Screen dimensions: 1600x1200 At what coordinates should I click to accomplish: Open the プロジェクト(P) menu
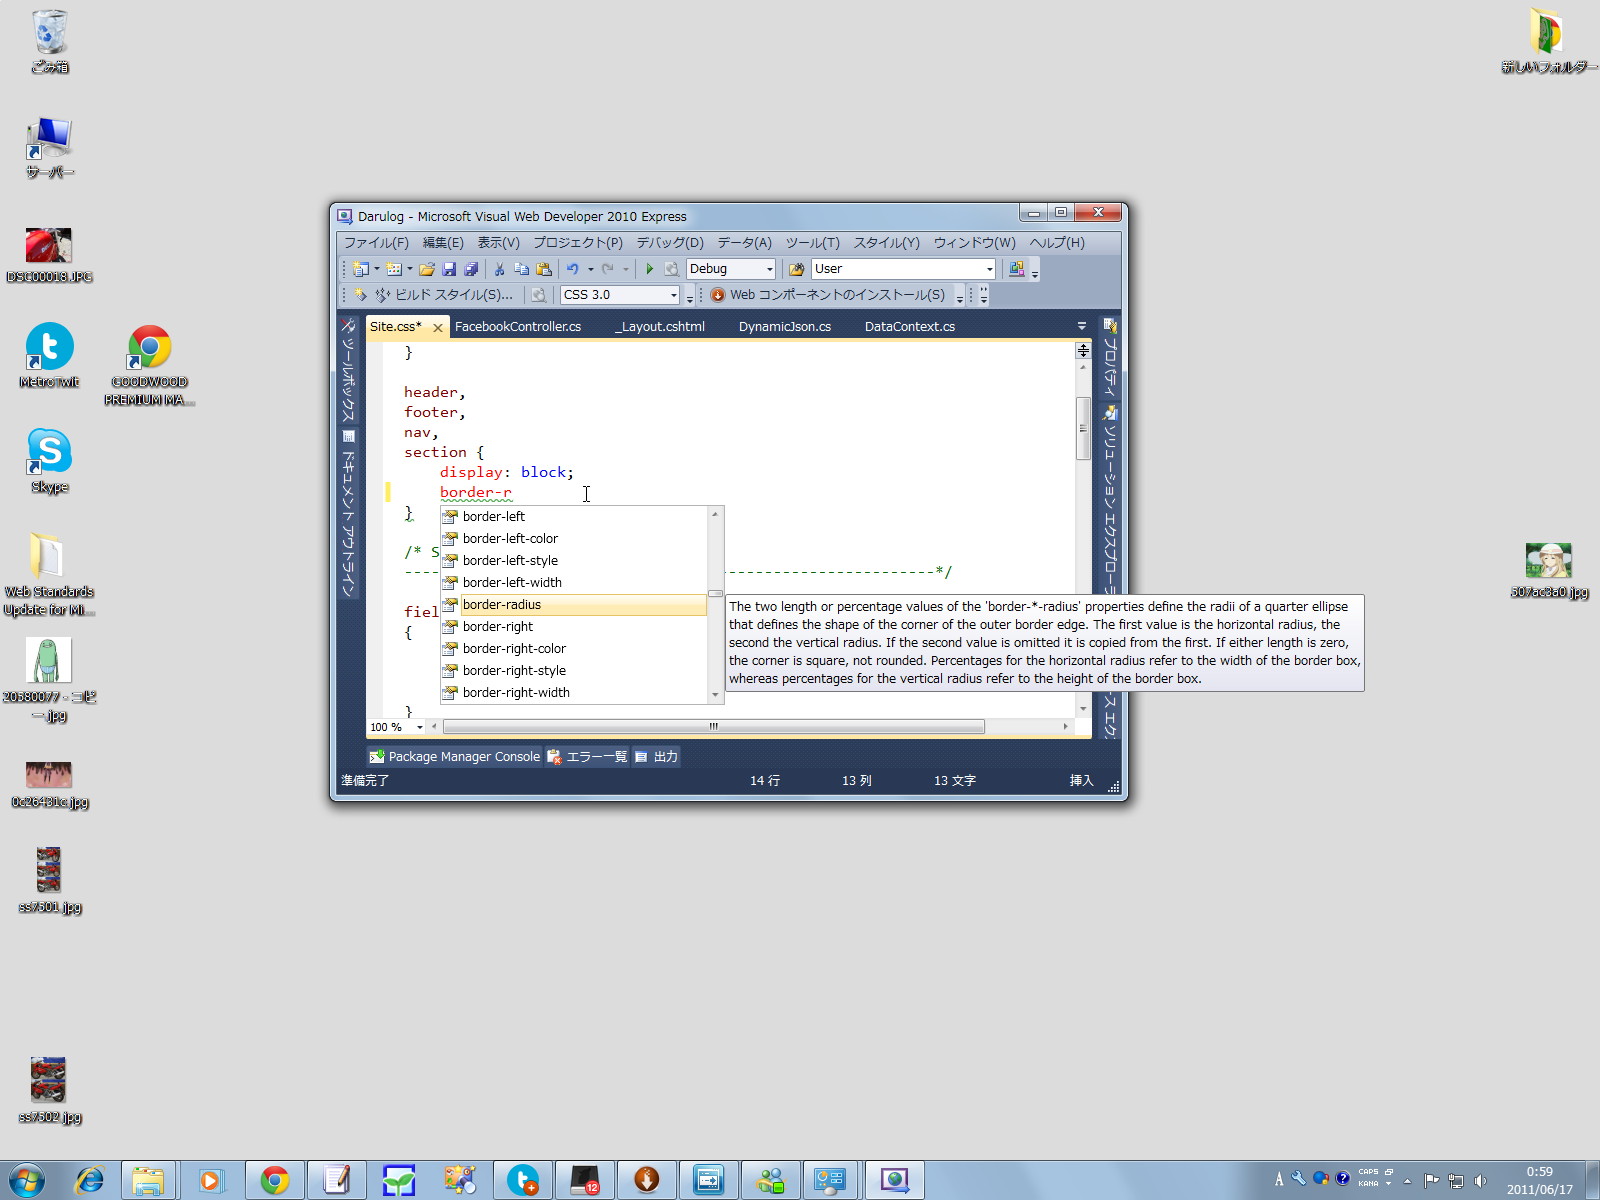(x=578, y=243)
